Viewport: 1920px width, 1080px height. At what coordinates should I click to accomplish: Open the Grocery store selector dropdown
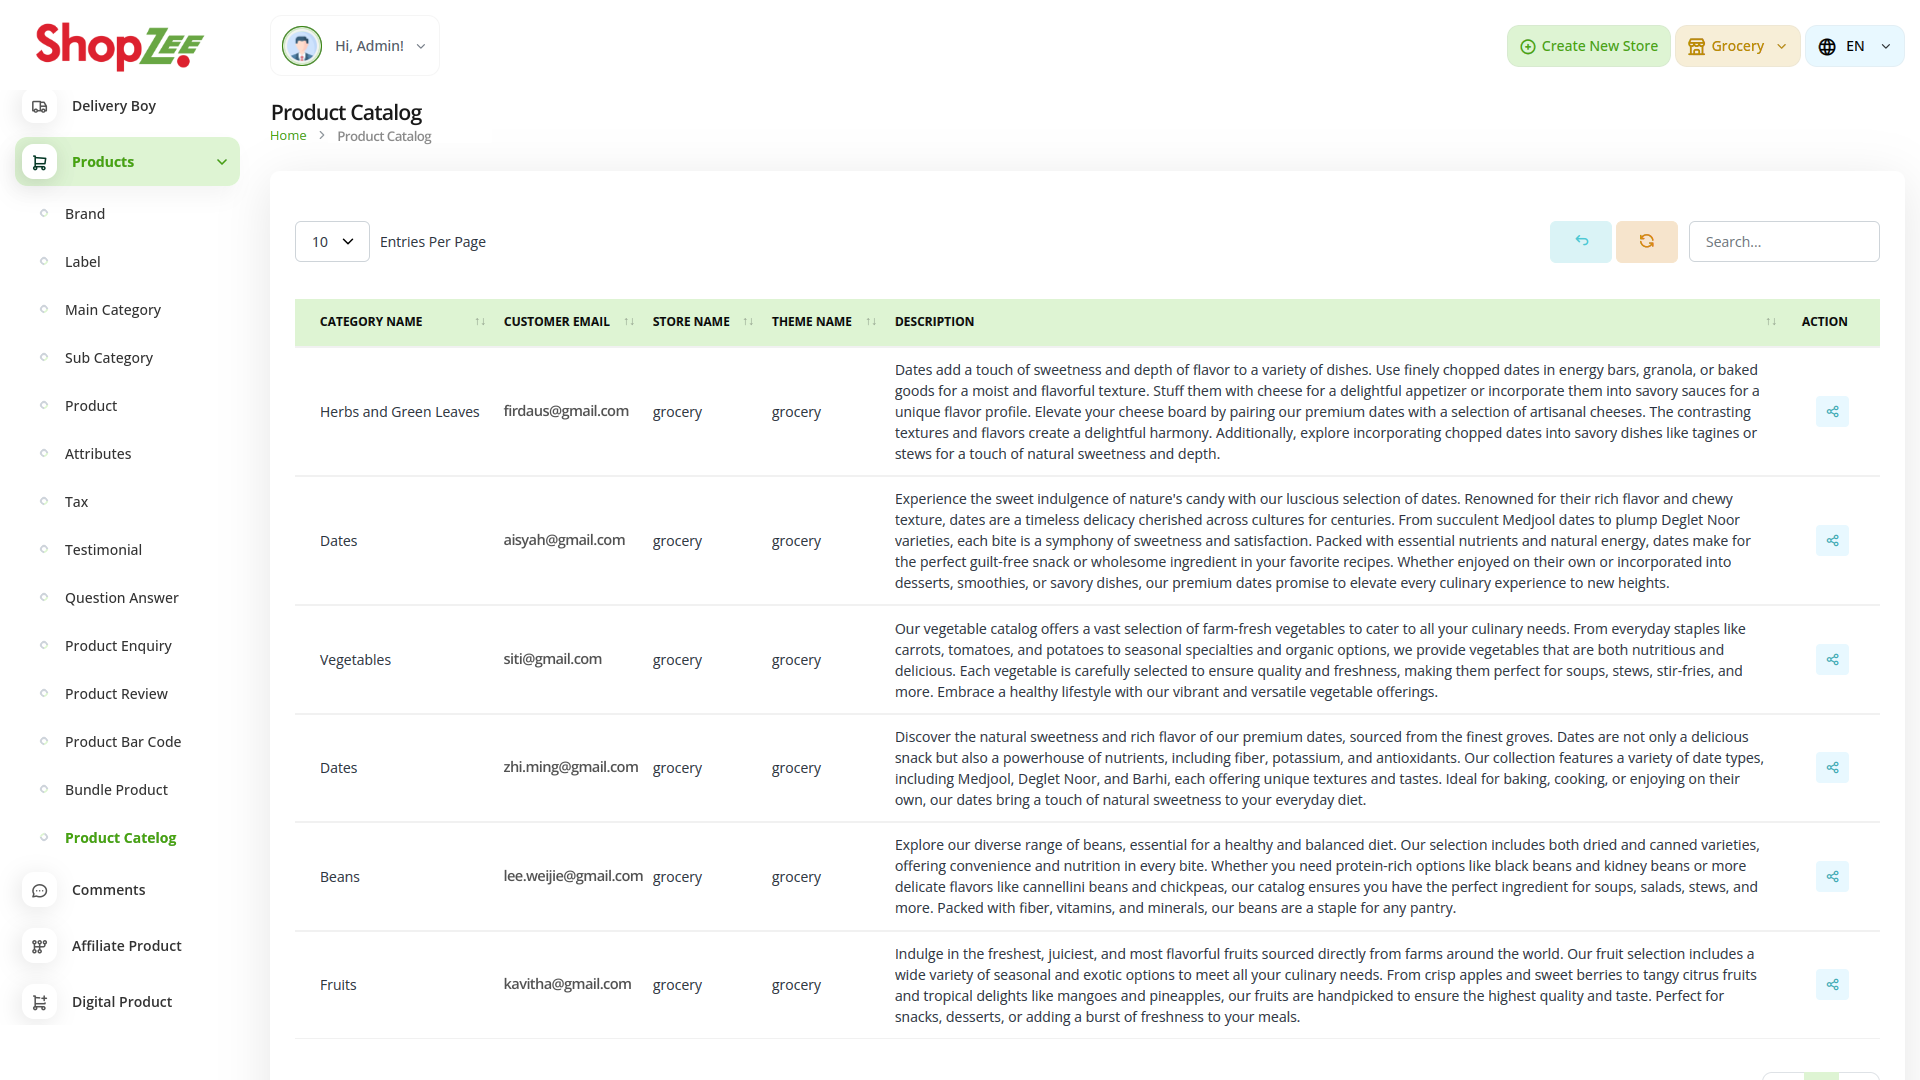click(x=1737, y=46)
